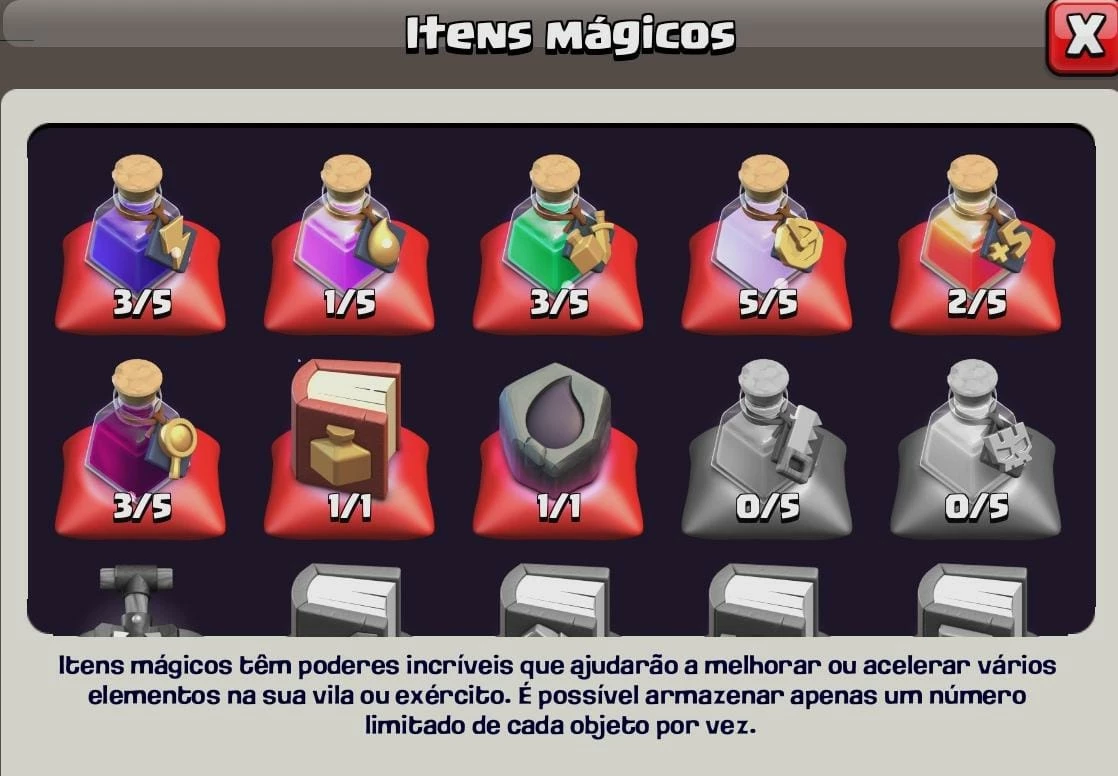Select the blue Power Potion with lightning

coord(140,242)
